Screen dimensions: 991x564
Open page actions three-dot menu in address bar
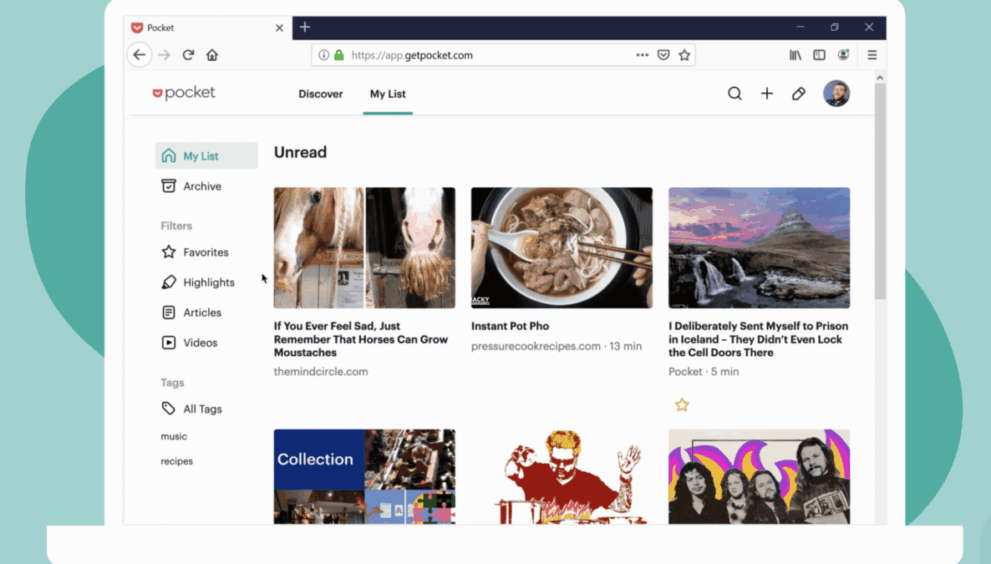pos(642,55)
